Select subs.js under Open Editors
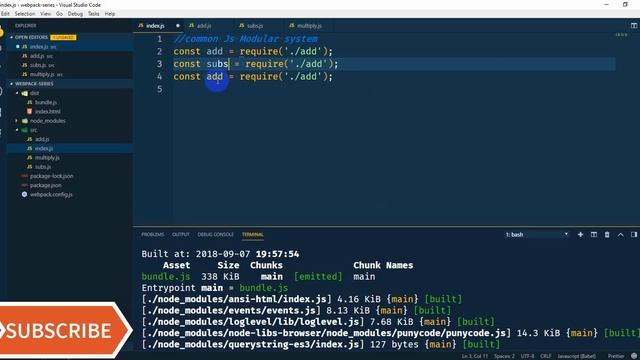 click(69, 65)
